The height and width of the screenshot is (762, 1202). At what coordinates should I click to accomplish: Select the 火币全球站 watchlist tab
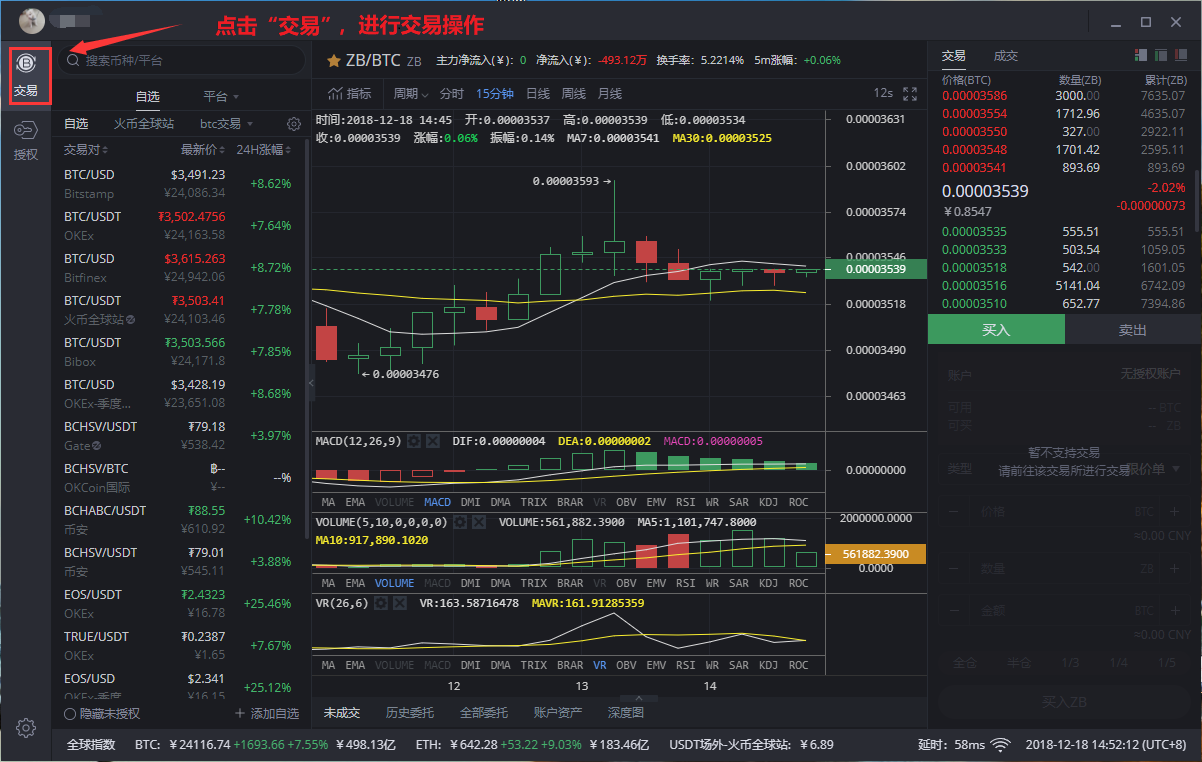pyautogui.click(x=143, y=124)
